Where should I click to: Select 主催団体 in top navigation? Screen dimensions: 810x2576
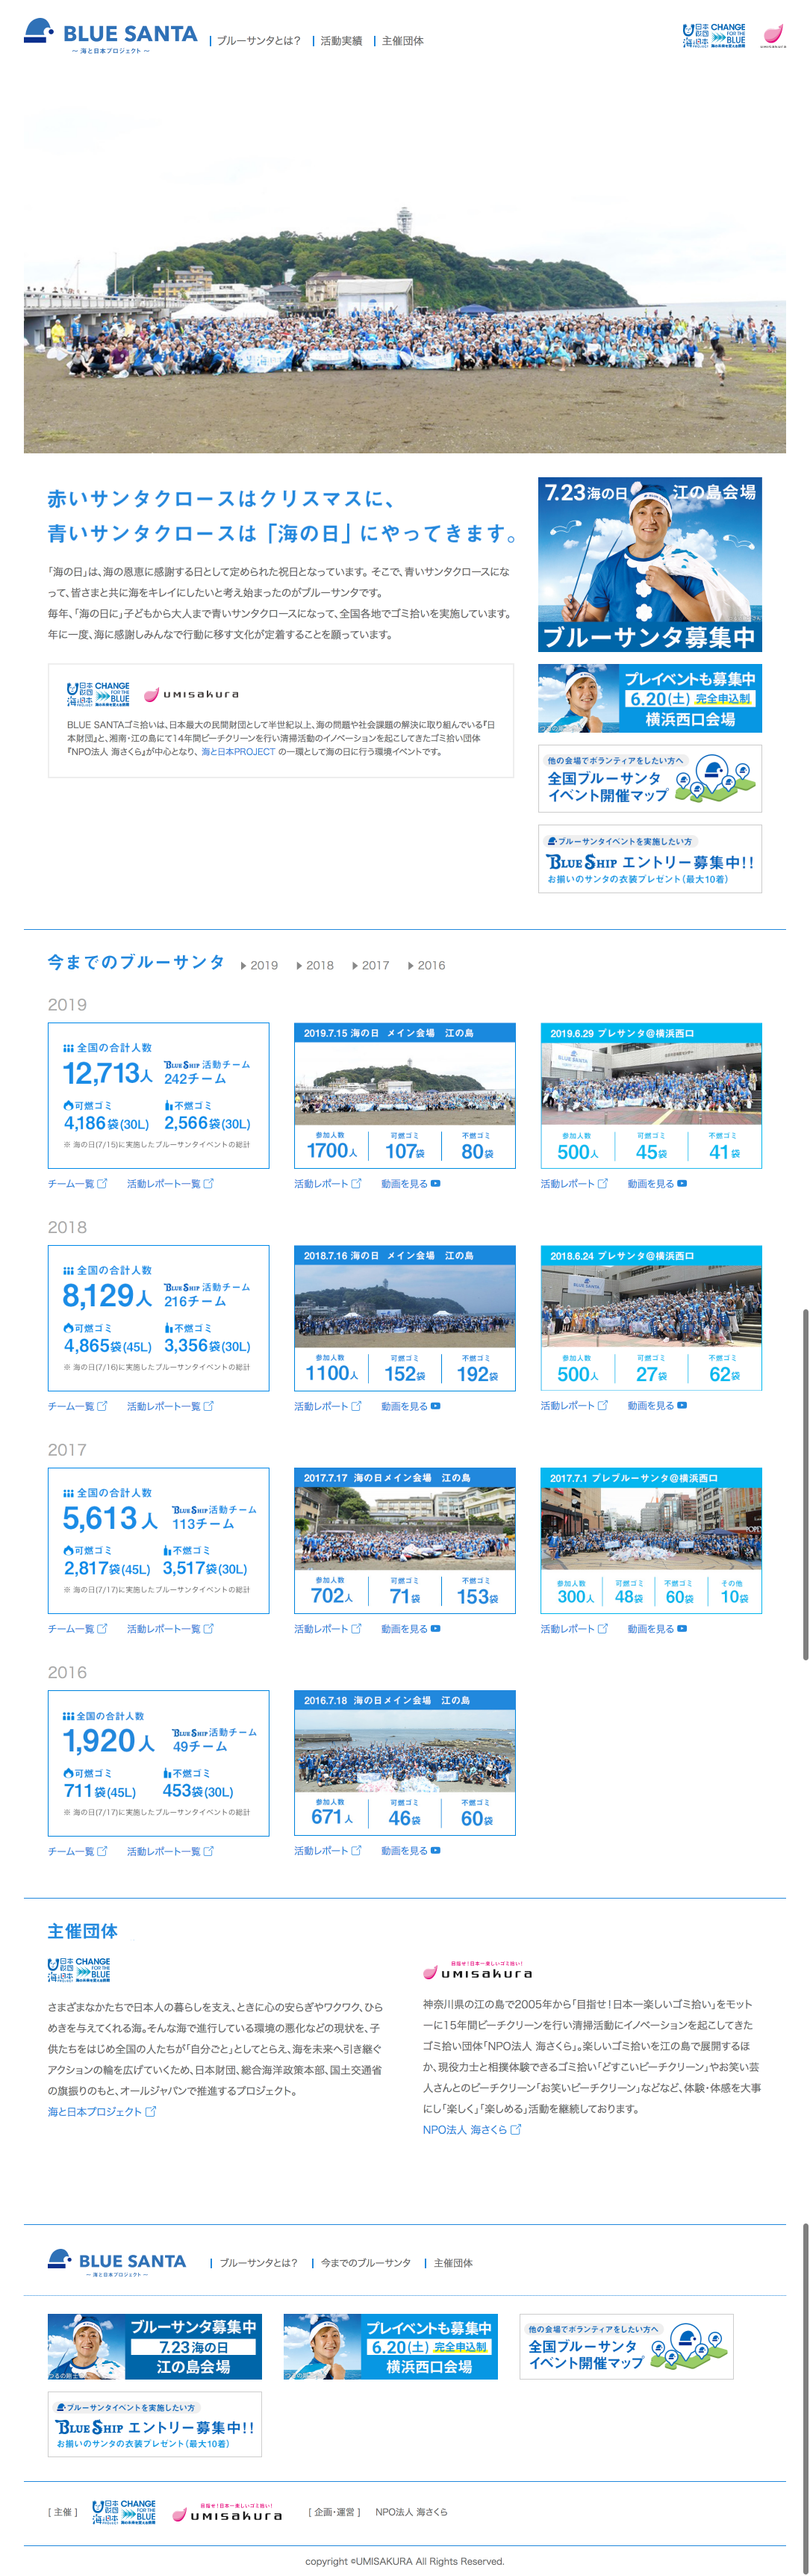[402, 41]
